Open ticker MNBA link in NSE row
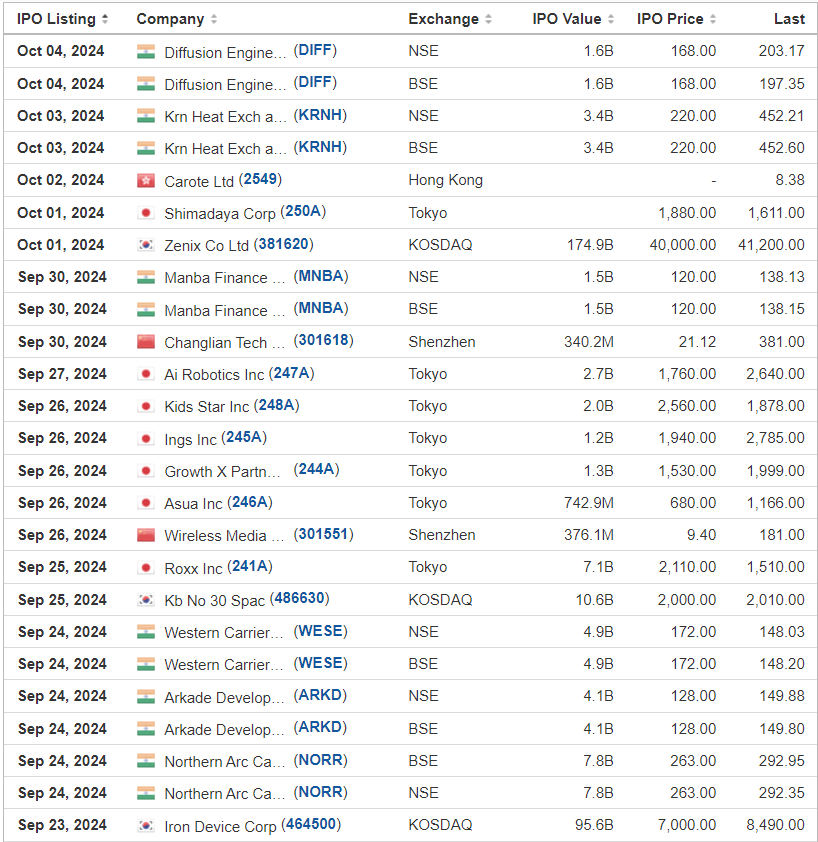818x842 pixels. pos(321,277)
